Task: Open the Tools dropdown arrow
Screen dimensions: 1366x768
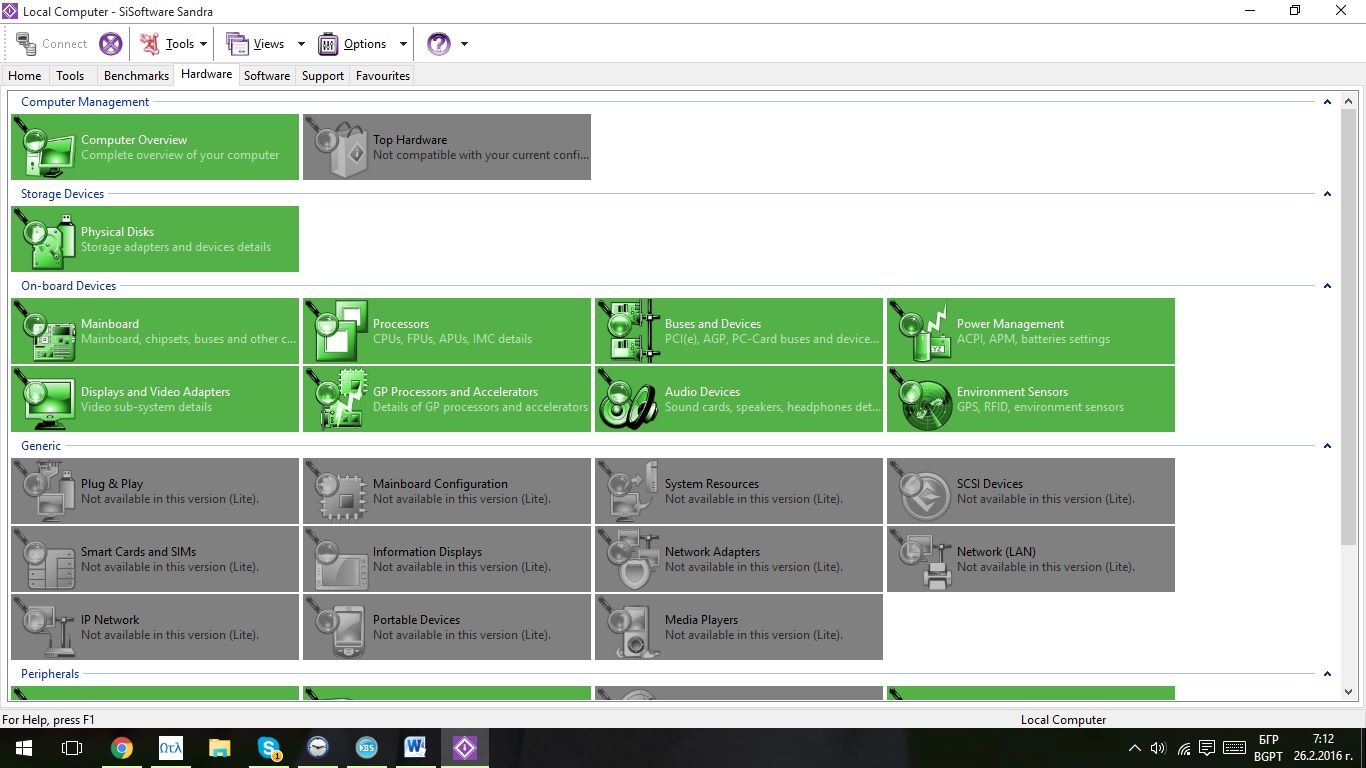Action: [203, 44]
